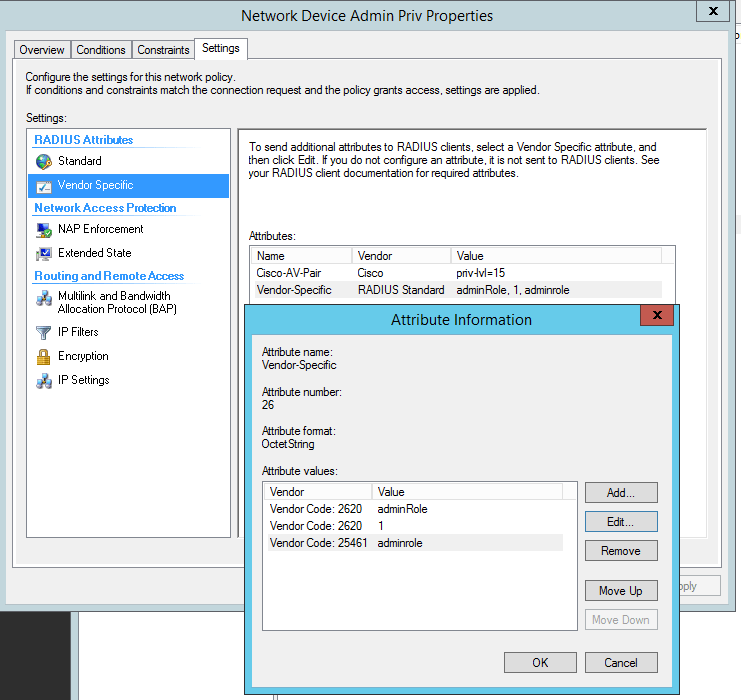Click the Standard globe icon
The height and width of the screenshot is (700, 741).
point(44,161)
